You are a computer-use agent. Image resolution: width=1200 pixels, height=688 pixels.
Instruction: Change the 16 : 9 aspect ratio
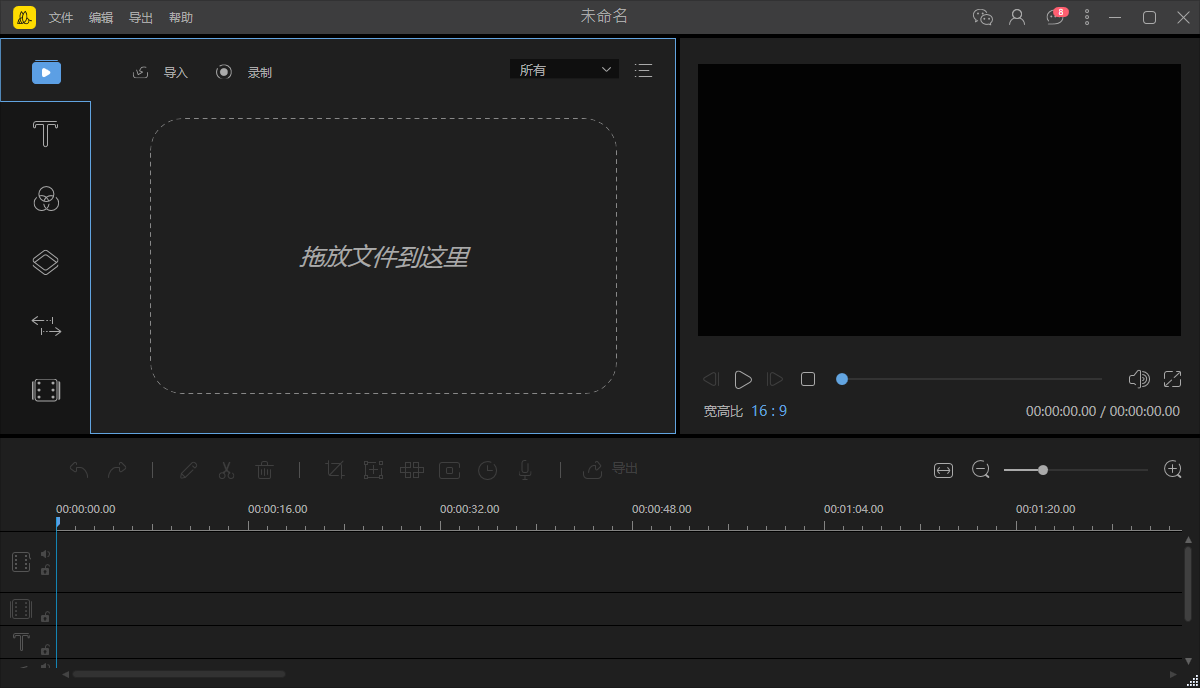[x=769, y=411]
